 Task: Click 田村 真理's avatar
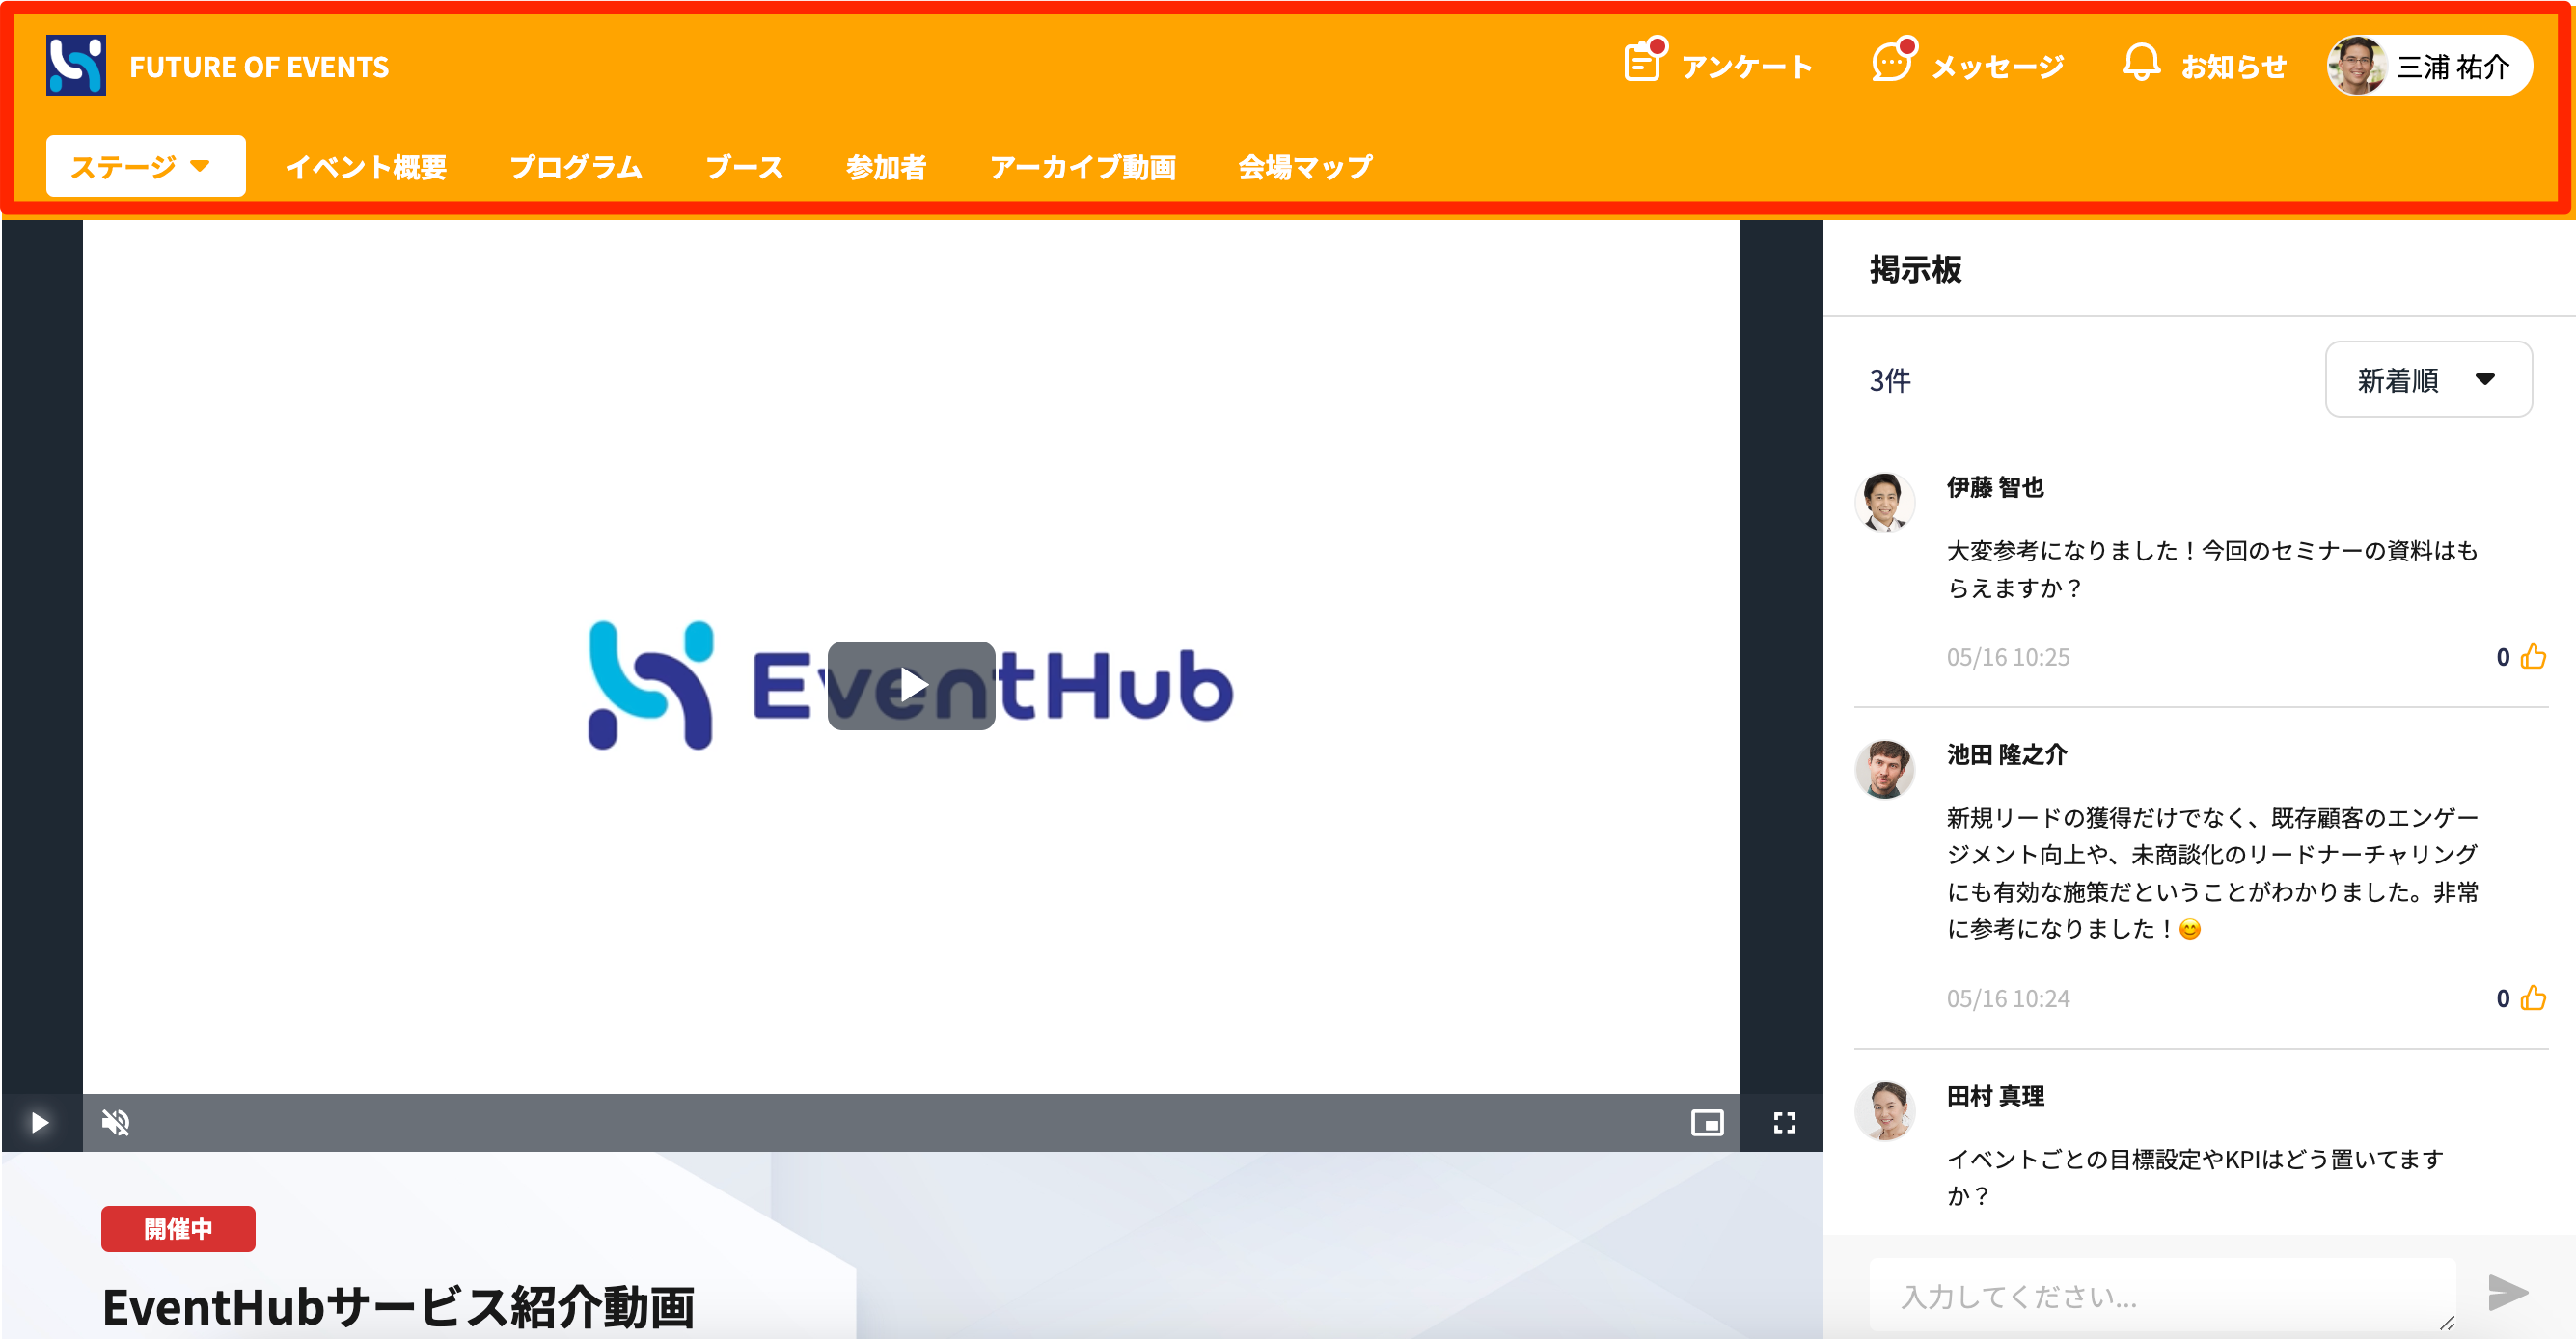click(1885, 1110)
